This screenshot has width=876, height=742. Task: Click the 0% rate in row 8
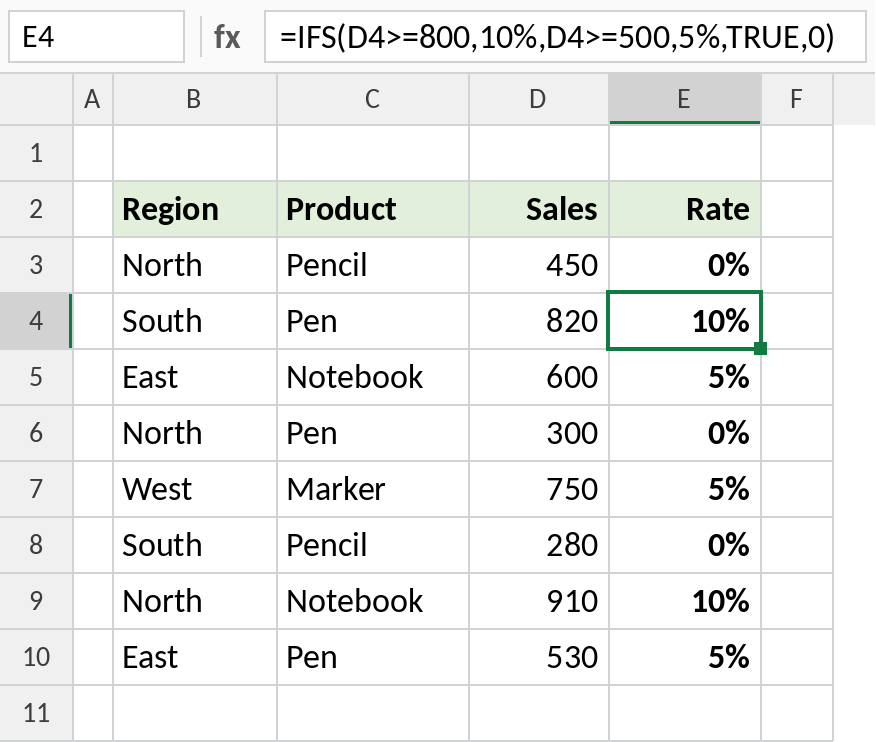pyautogui.click(x=684, y=545)
